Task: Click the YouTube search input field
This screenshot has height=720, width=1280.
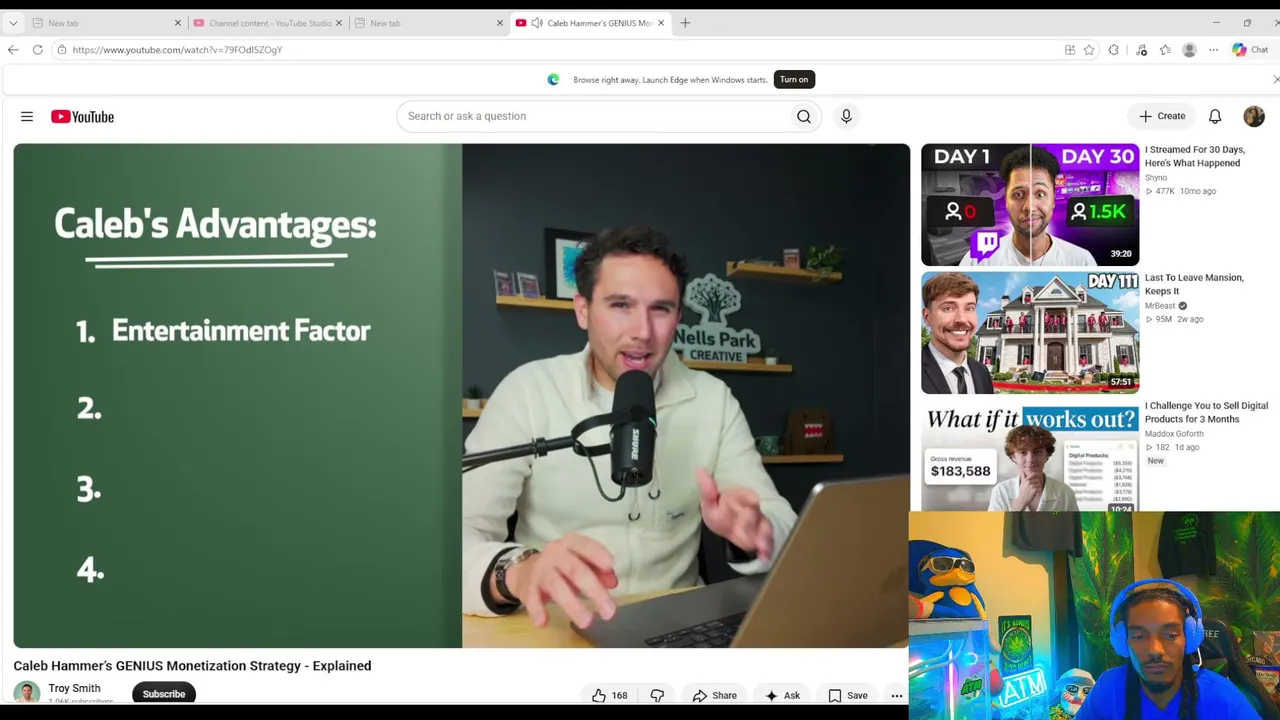Action: [597, 116]
